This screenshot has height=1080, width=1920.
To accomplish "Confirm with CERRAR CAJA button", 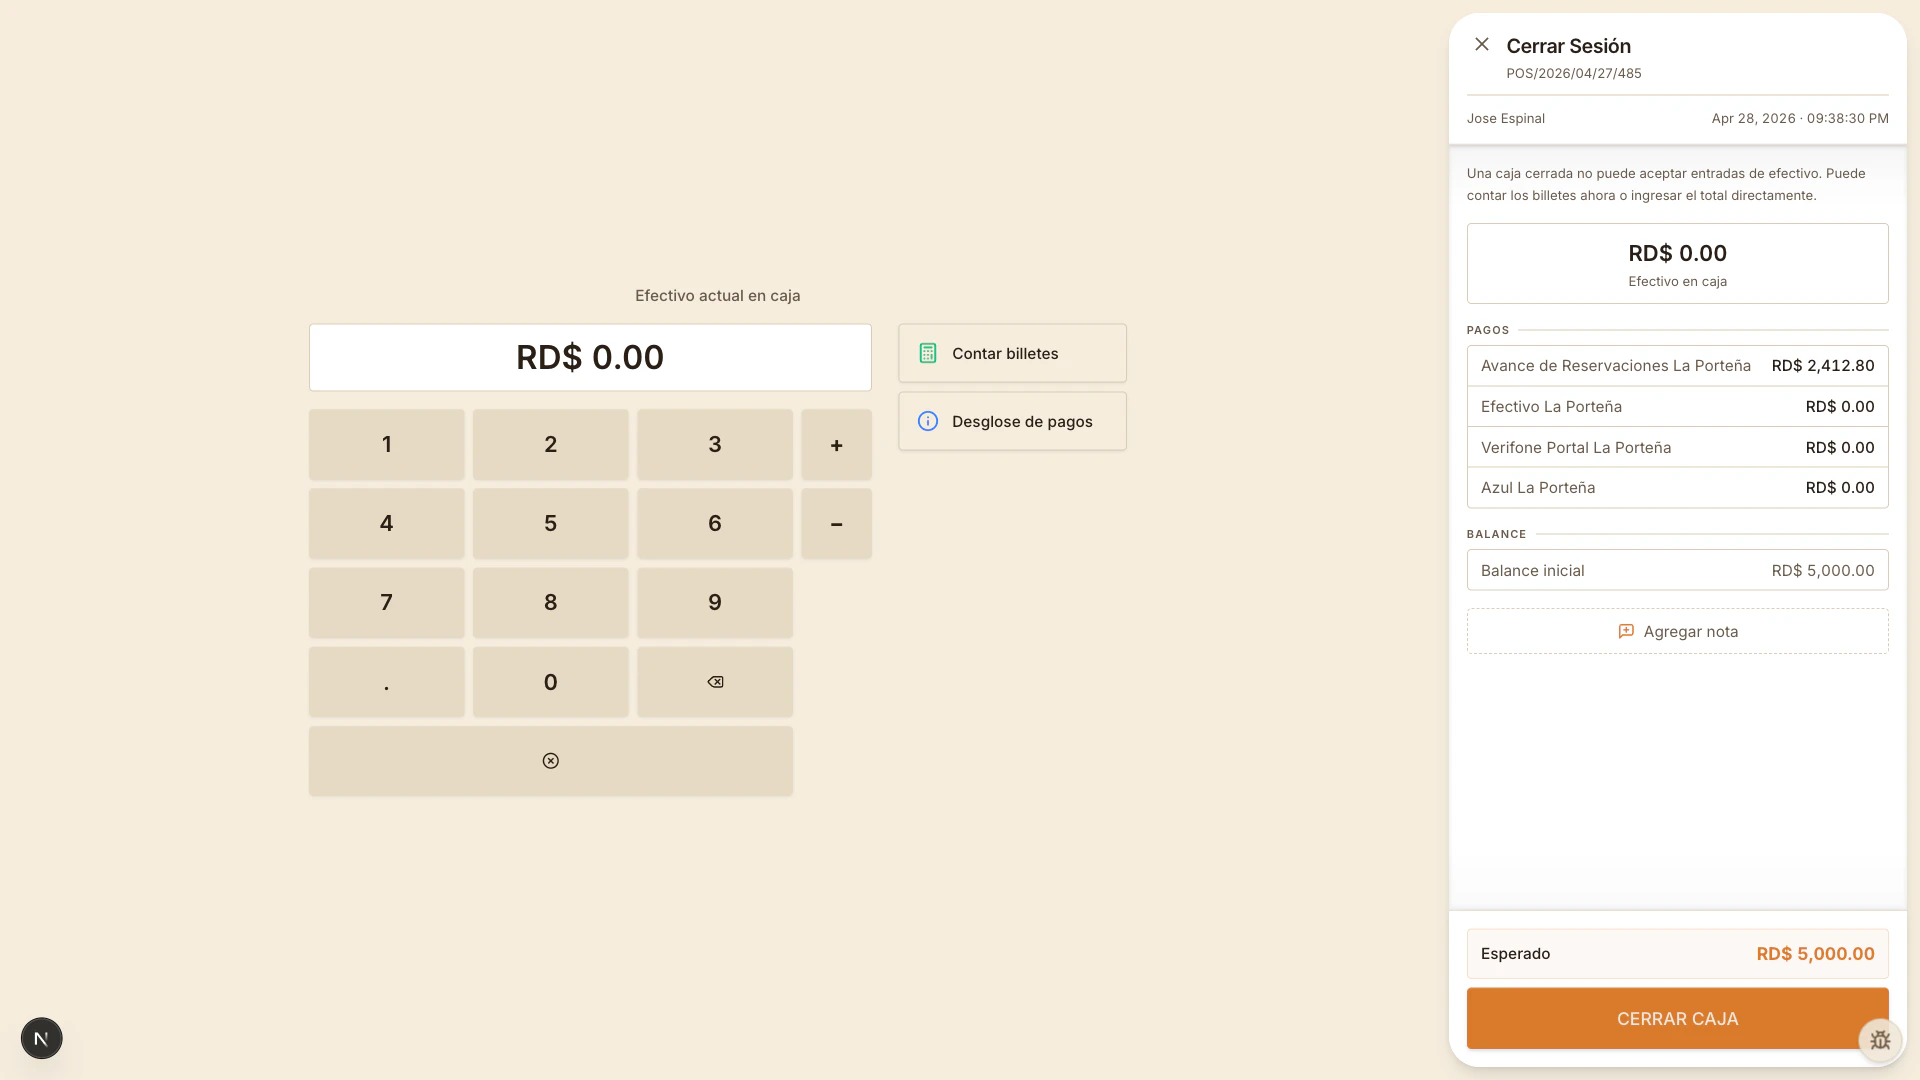I will click(x=1678, y=1019).
